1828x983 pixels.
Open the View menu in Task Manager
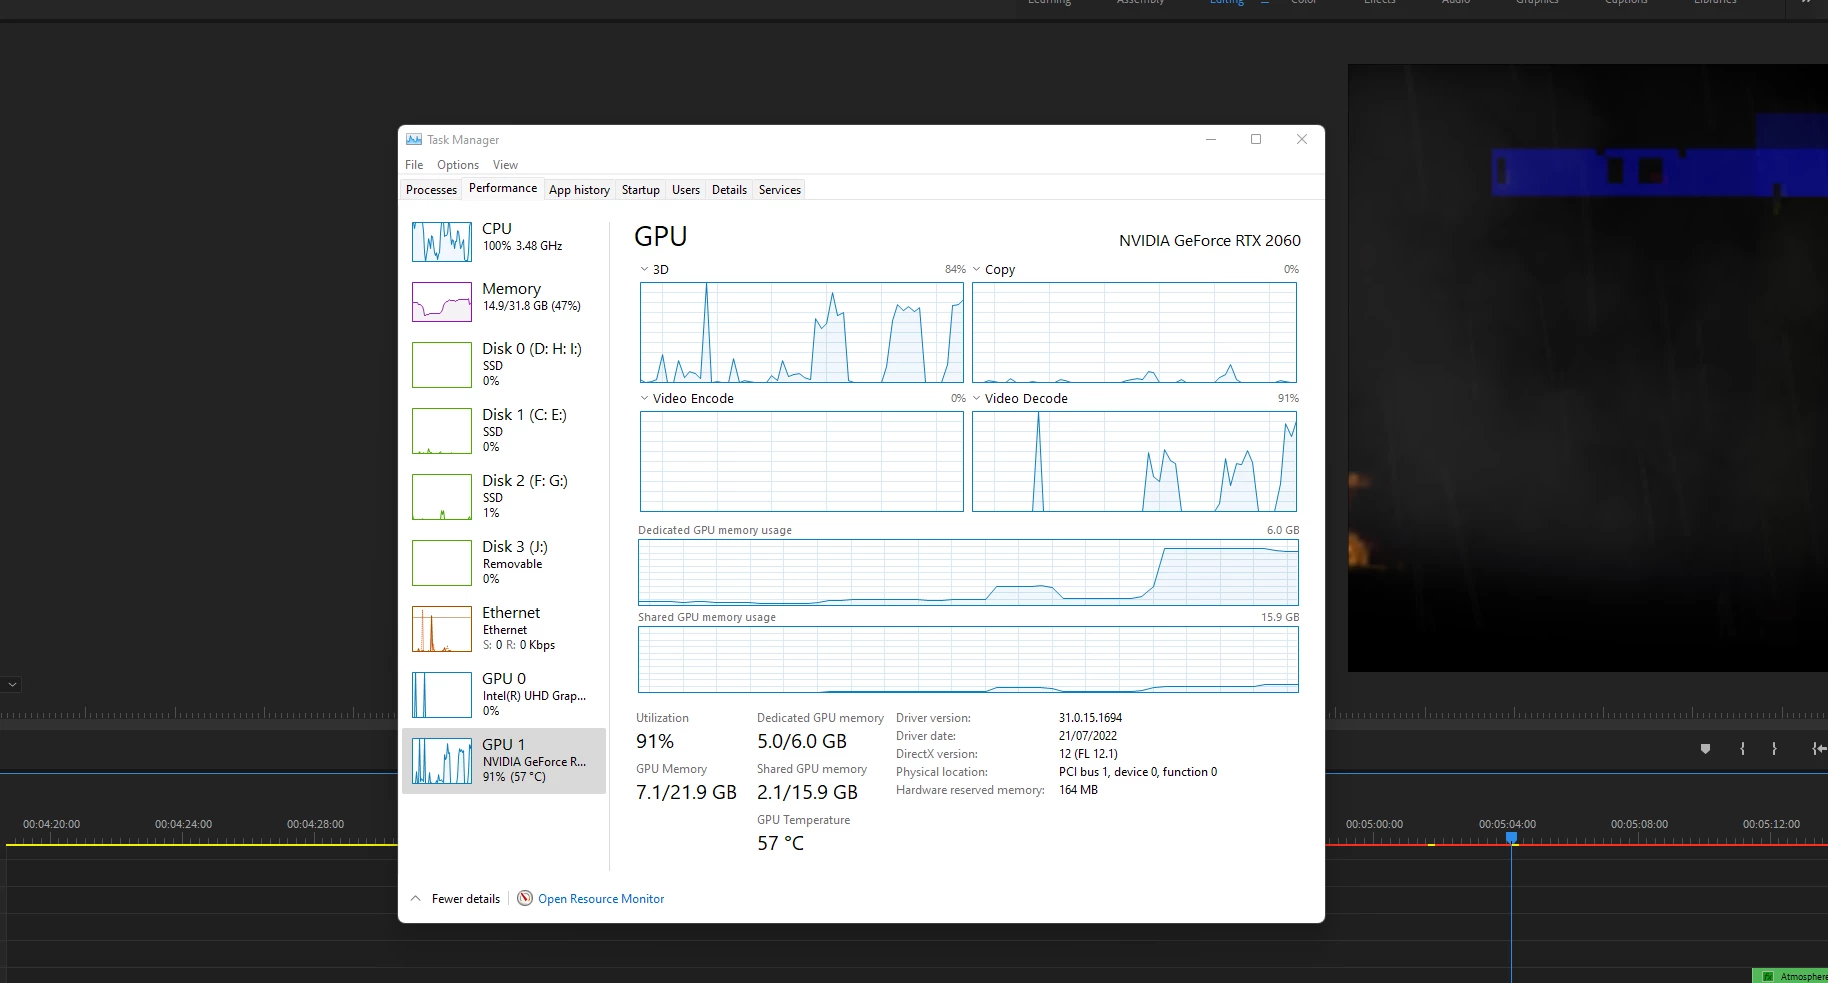pos(505,165)
